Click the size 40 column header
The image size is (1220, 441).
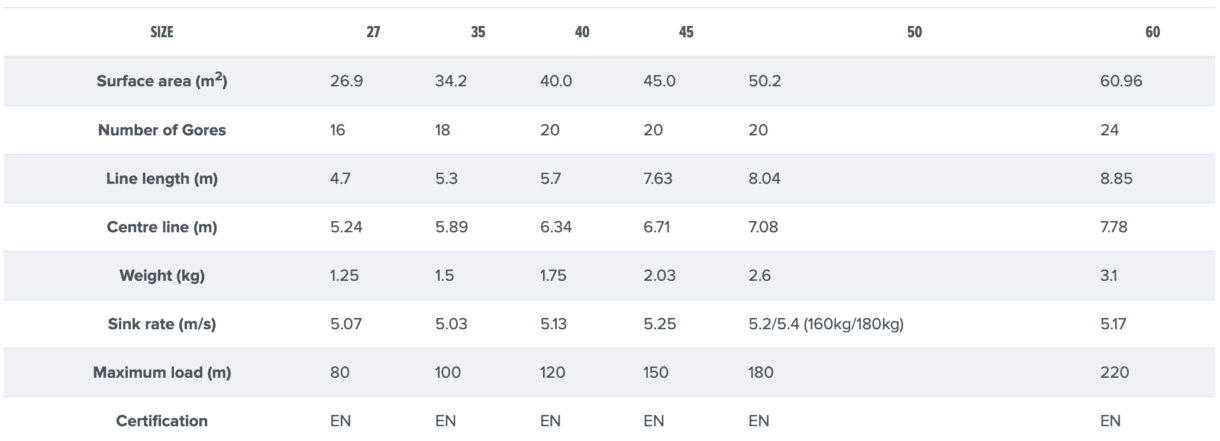click(x=582, y=32)
